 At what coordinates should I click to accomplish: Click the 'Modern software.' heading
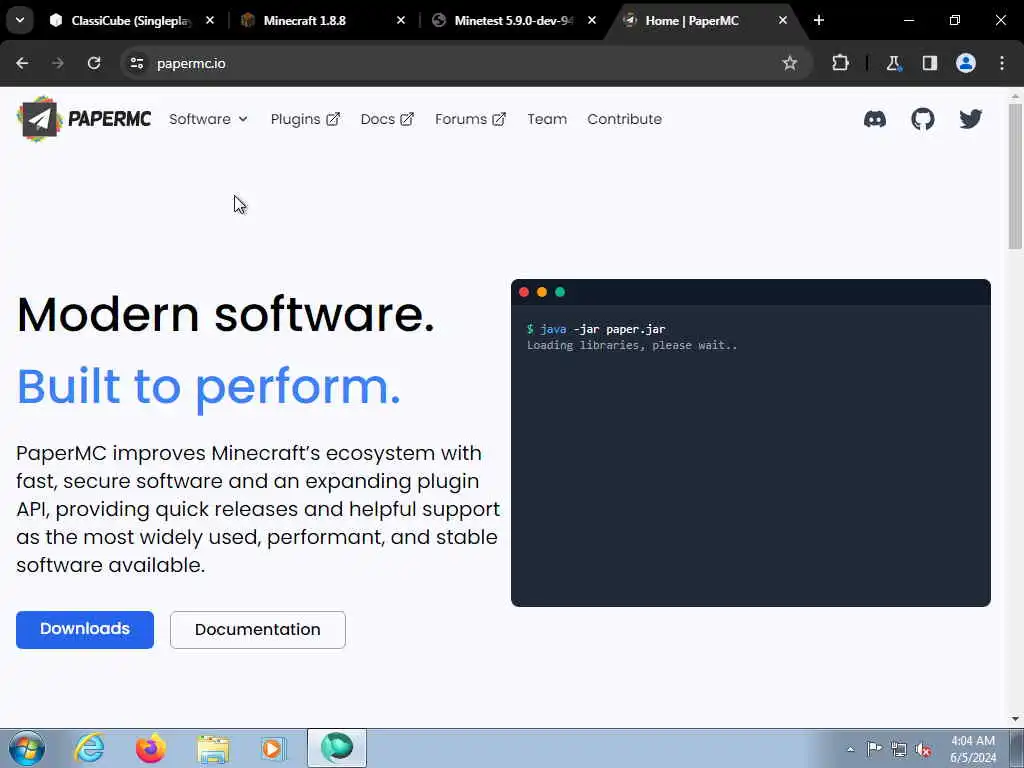225,315
